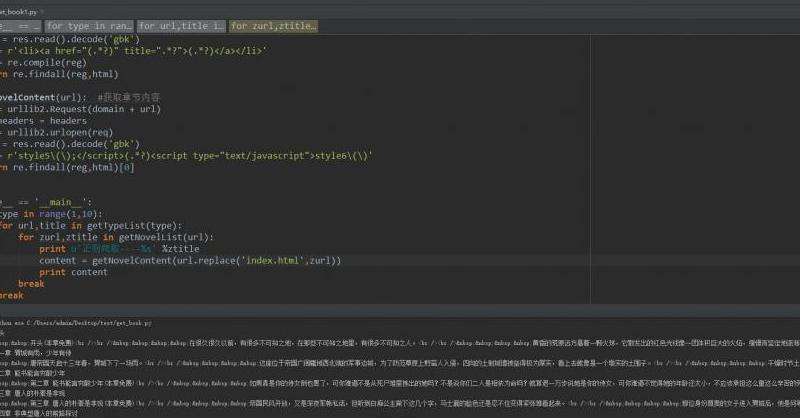800x418 pixels.
Task: Select the 'for type in ran…' breadcrumb
Action: click(x=89, y=26)
